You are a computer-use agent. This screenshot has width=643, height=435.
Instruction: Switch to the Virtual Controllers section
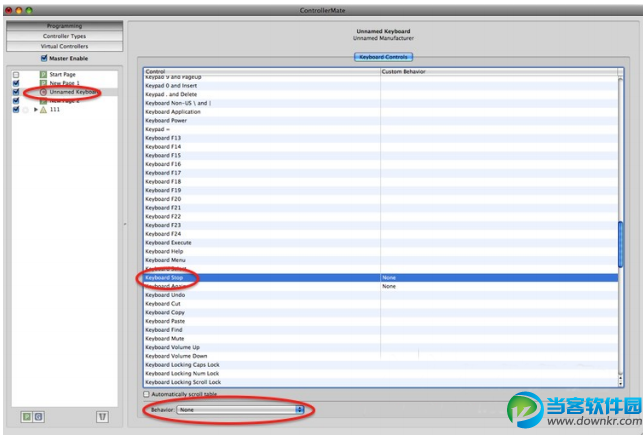[64, 46]
